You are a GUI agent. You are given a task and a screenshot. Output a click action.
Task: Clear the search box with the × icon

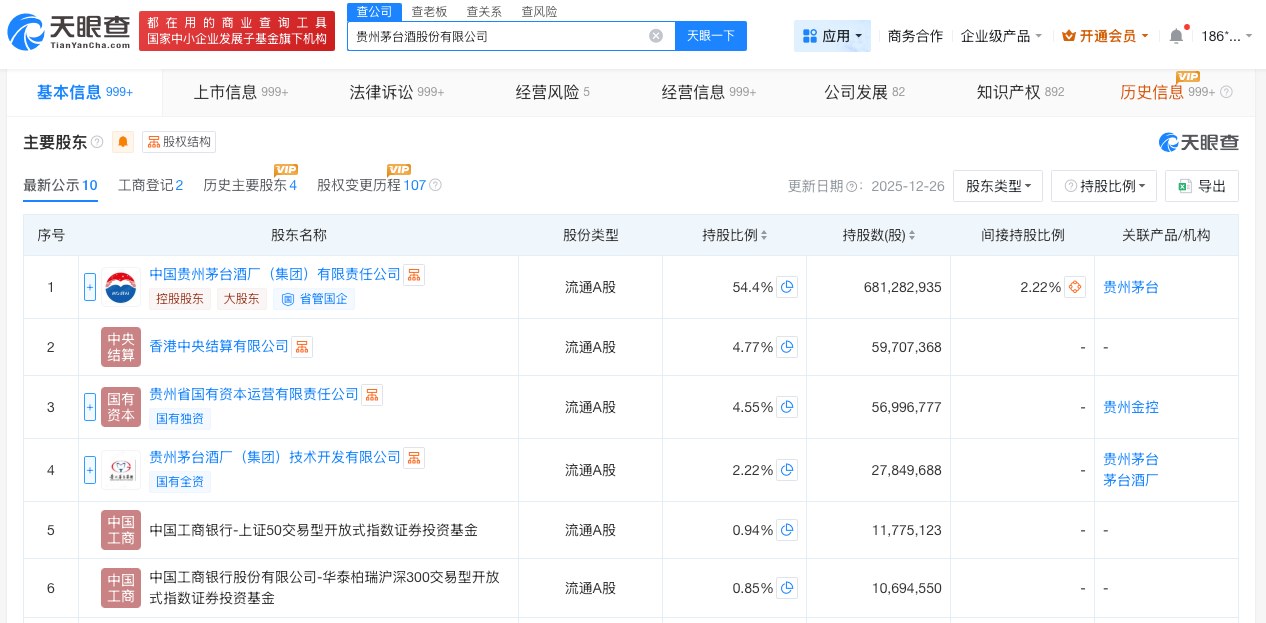[656, 36]
